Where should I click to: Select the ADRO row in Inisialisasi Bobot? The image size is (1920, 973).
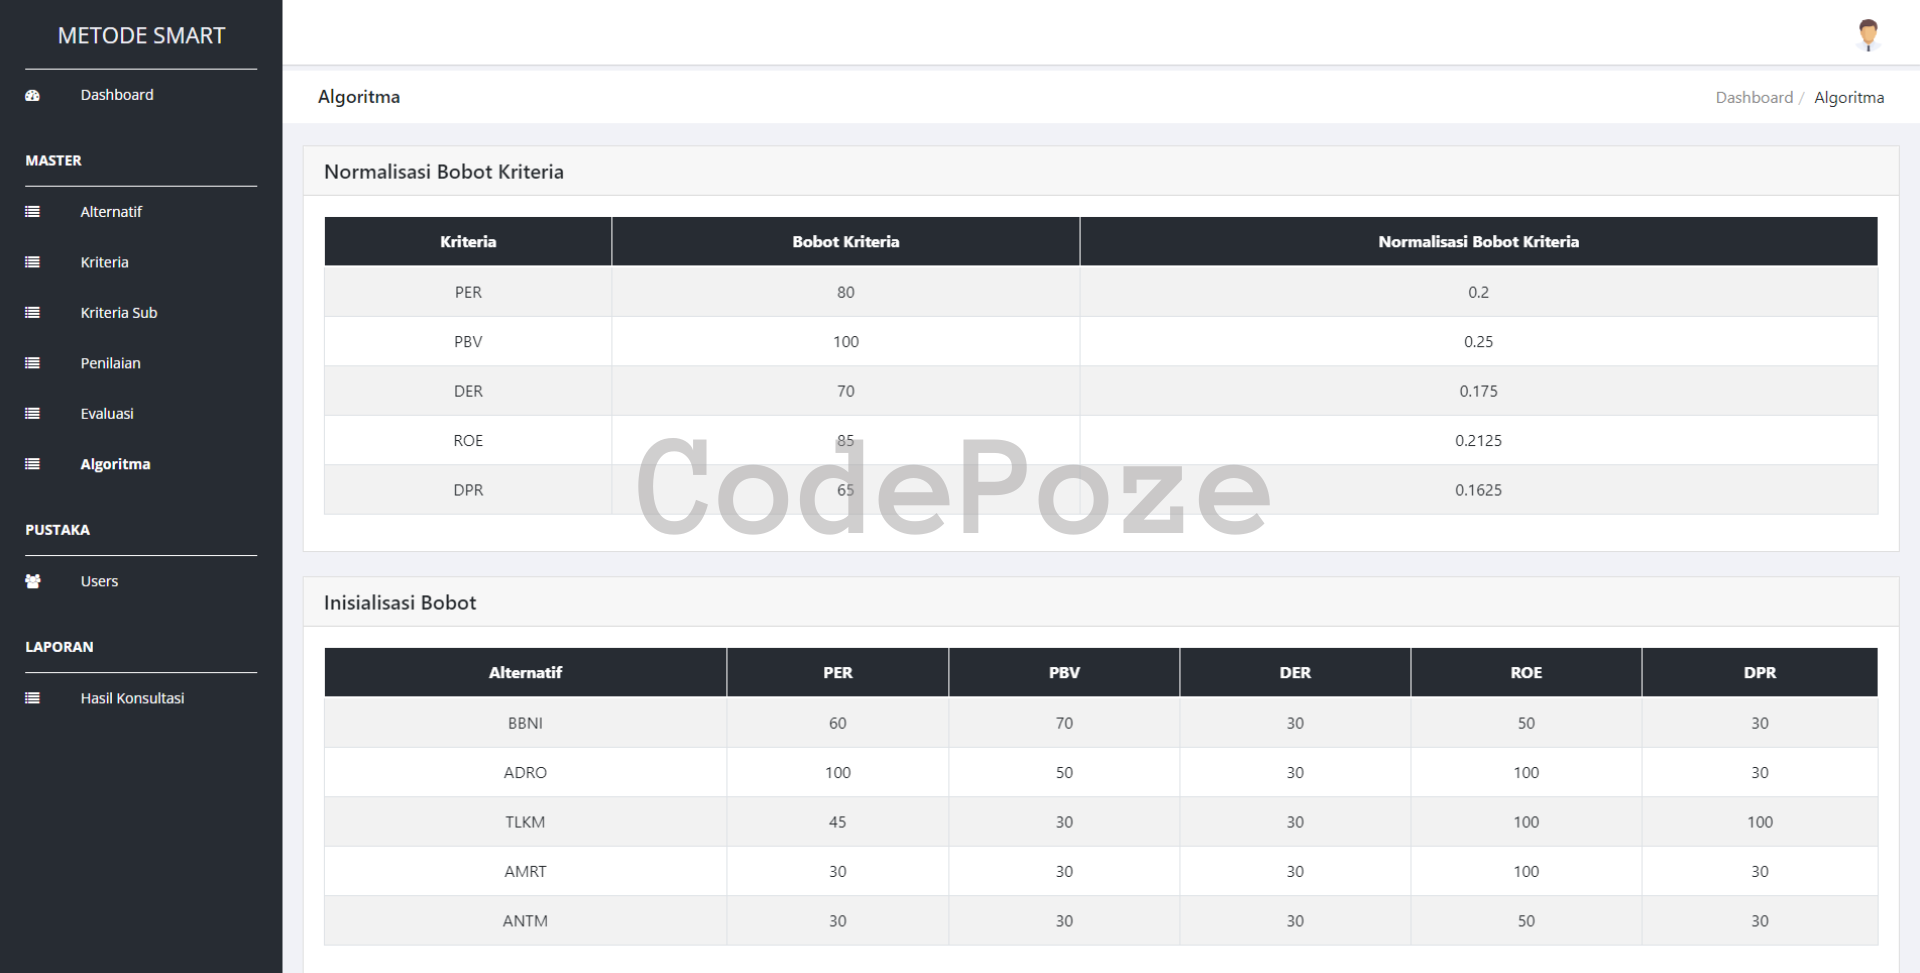pos(525,773)
